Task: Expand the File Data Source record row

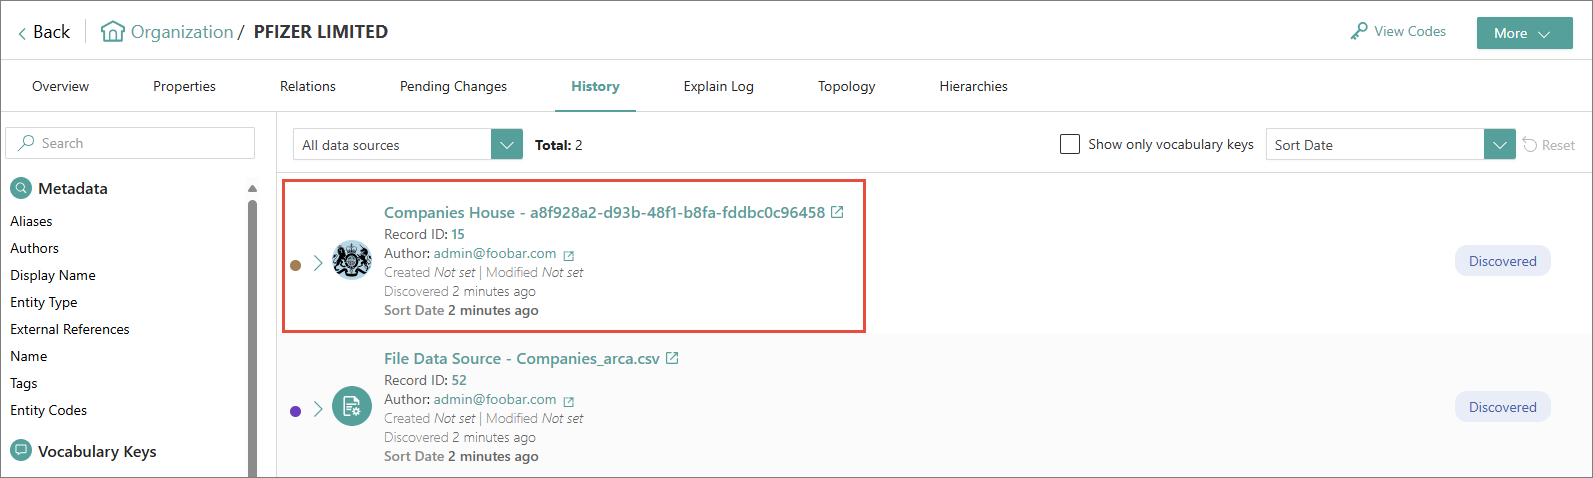Action: pos(318,409)
